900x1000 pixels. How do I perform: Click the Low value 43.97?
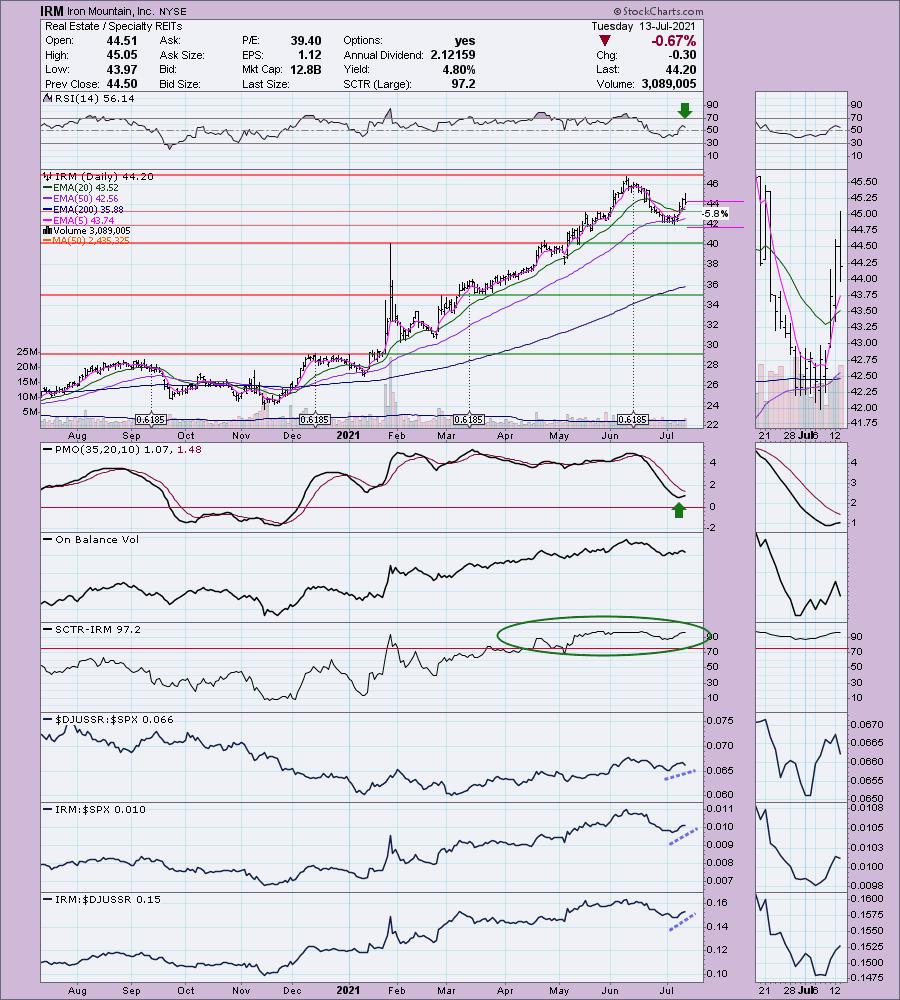coord(121,70)
